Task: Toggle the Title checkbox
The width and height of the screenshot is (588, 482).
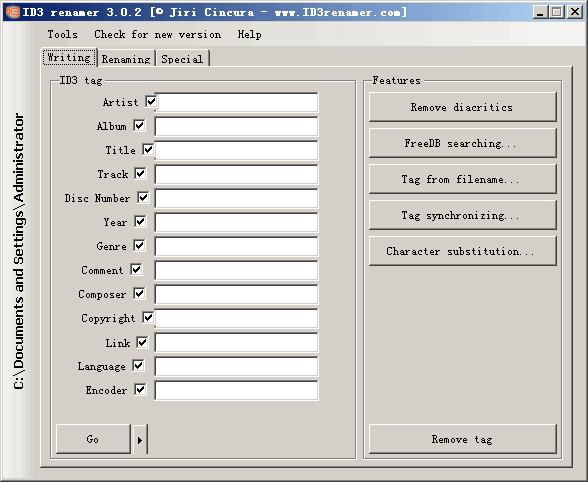Action: click(148, 150)
